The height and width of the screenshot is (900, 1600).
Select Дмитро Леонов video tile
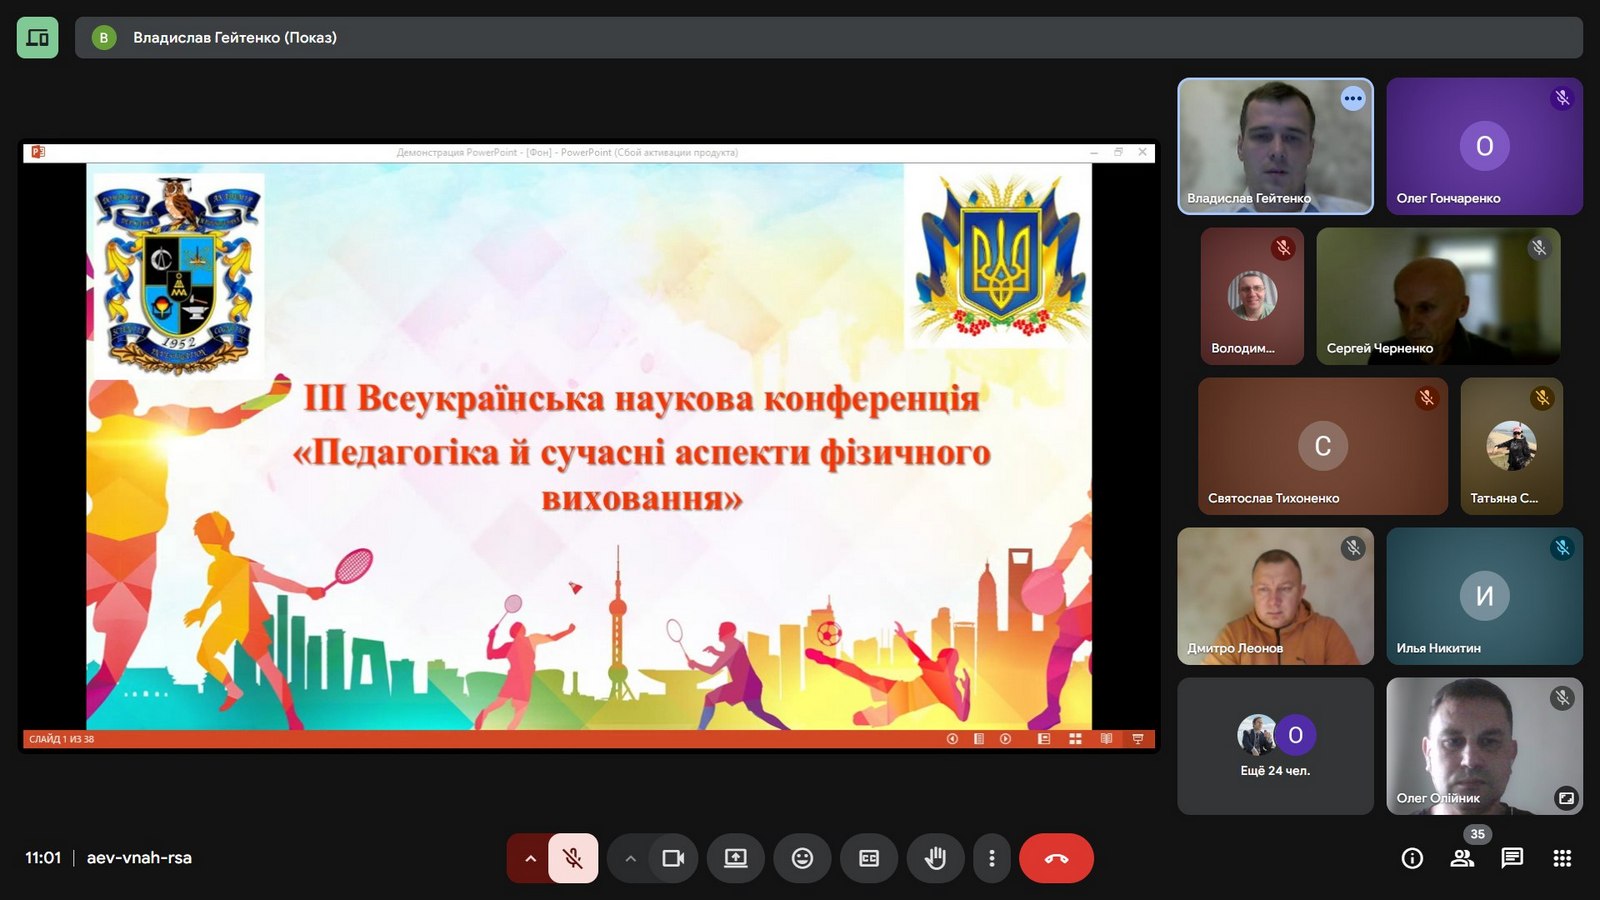coord(1275,596)
